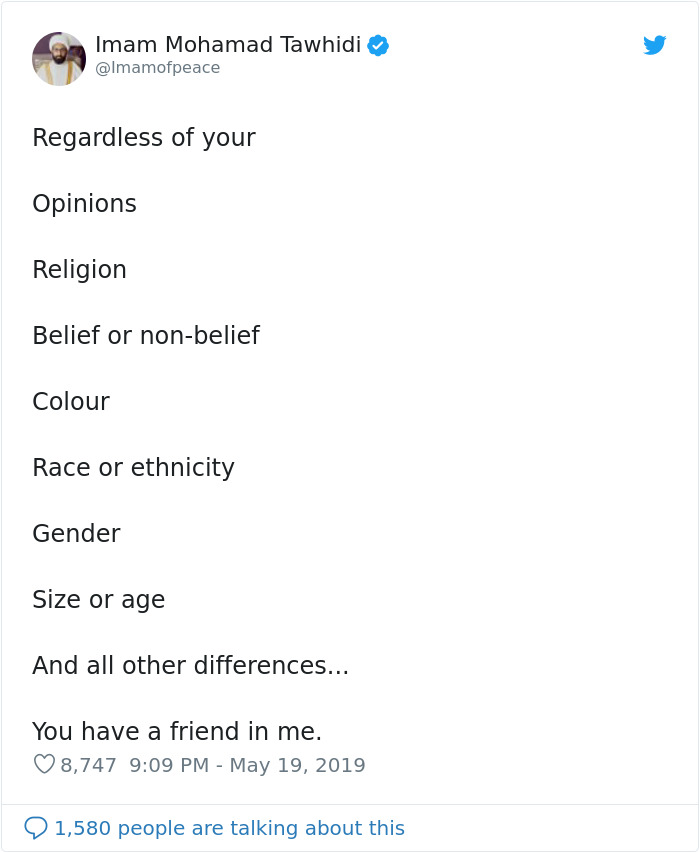Viewport: 700px width, 853px height.
Task: Open the 9:09 PM - May 19, 2019 timestamp
Action: point(247,765)
